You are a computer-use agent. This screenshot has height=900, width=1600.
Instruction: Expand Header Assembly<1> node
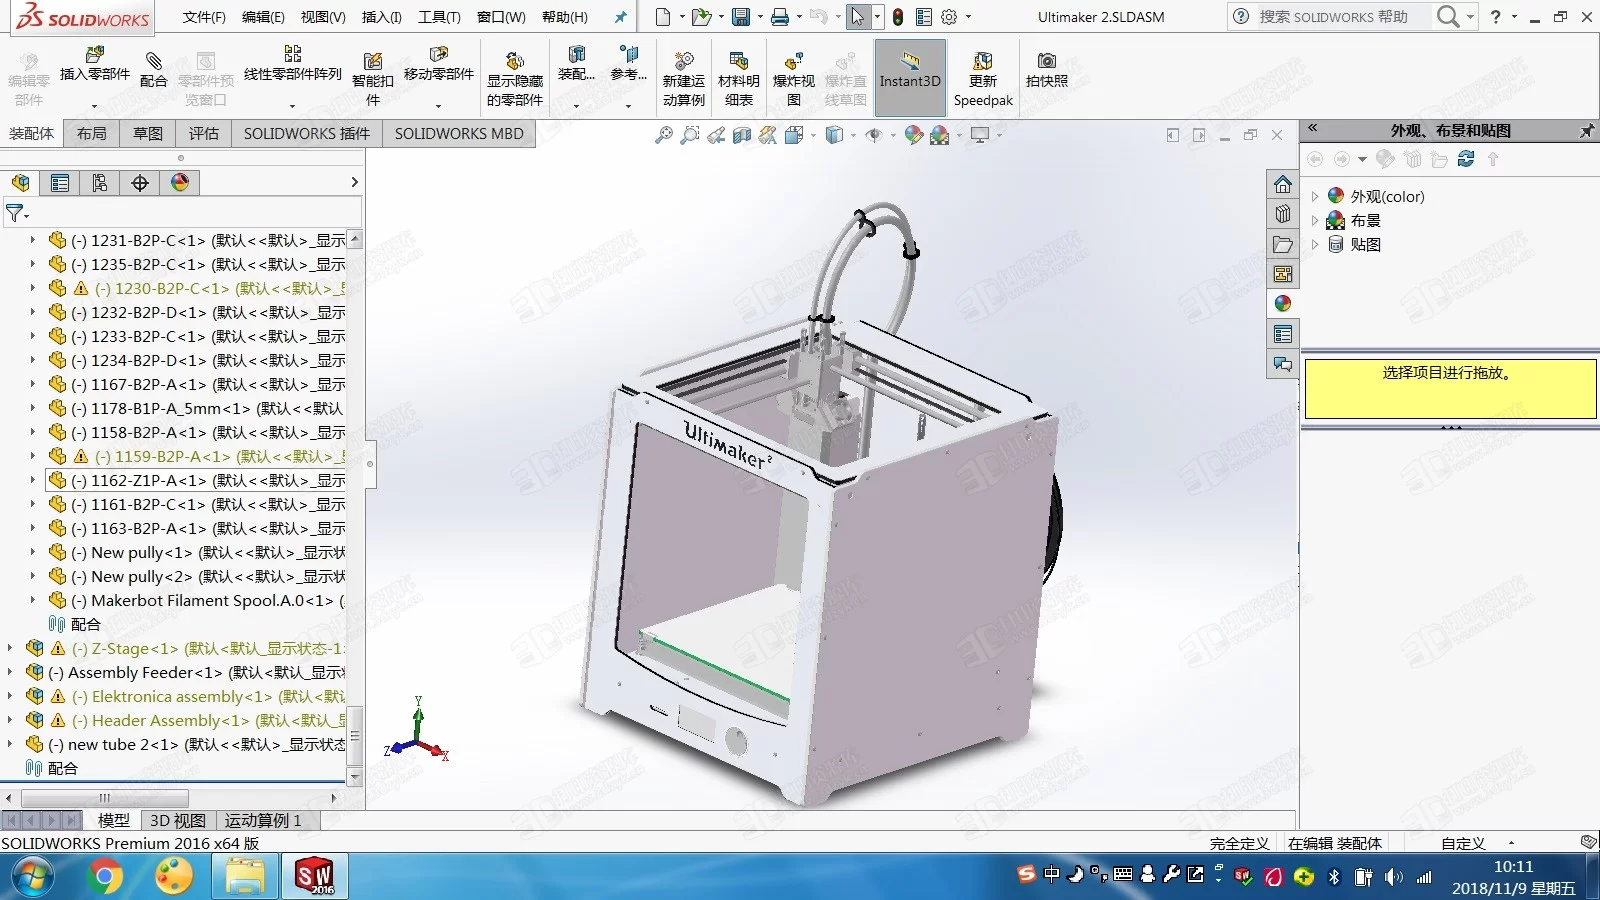point(10,720)
